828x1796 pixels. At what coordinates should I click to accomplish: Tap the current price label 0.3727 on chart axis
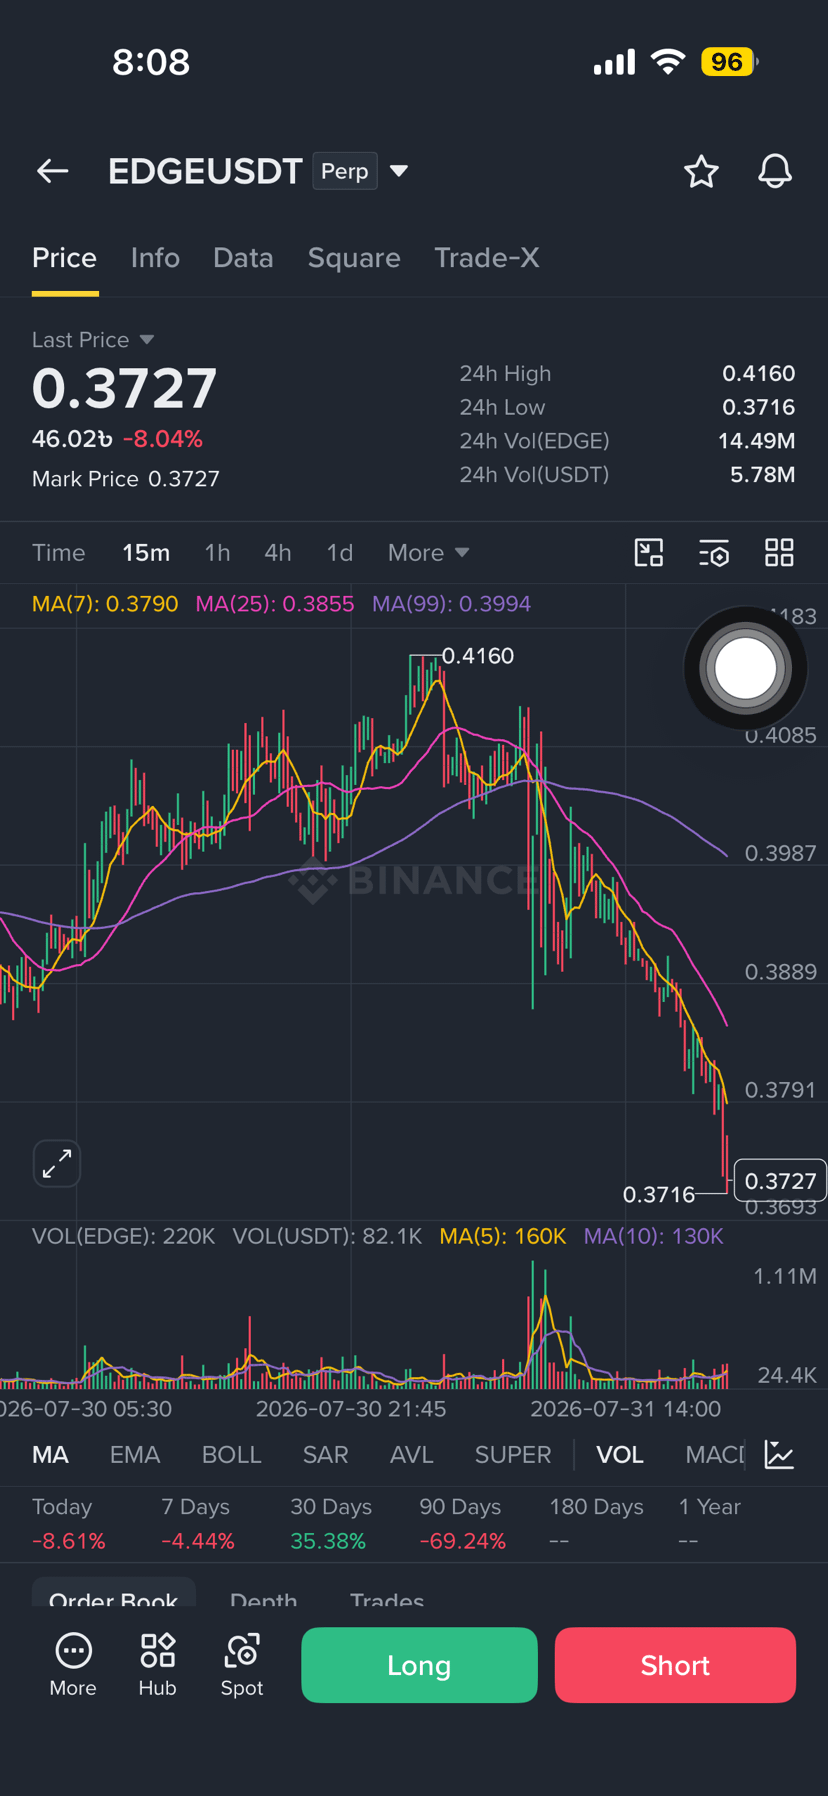point(780,1181)
